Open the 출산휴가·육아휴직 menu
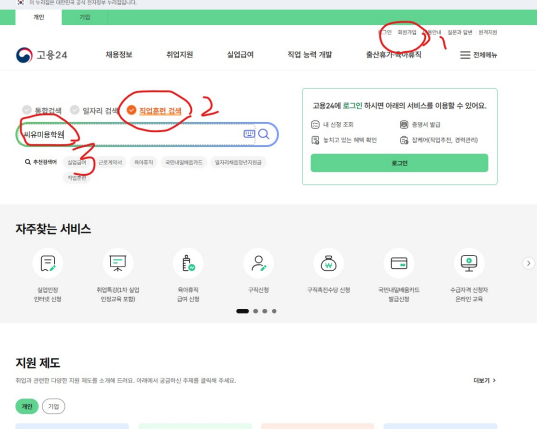Viewport: 537px width, 429px height. 394,55
